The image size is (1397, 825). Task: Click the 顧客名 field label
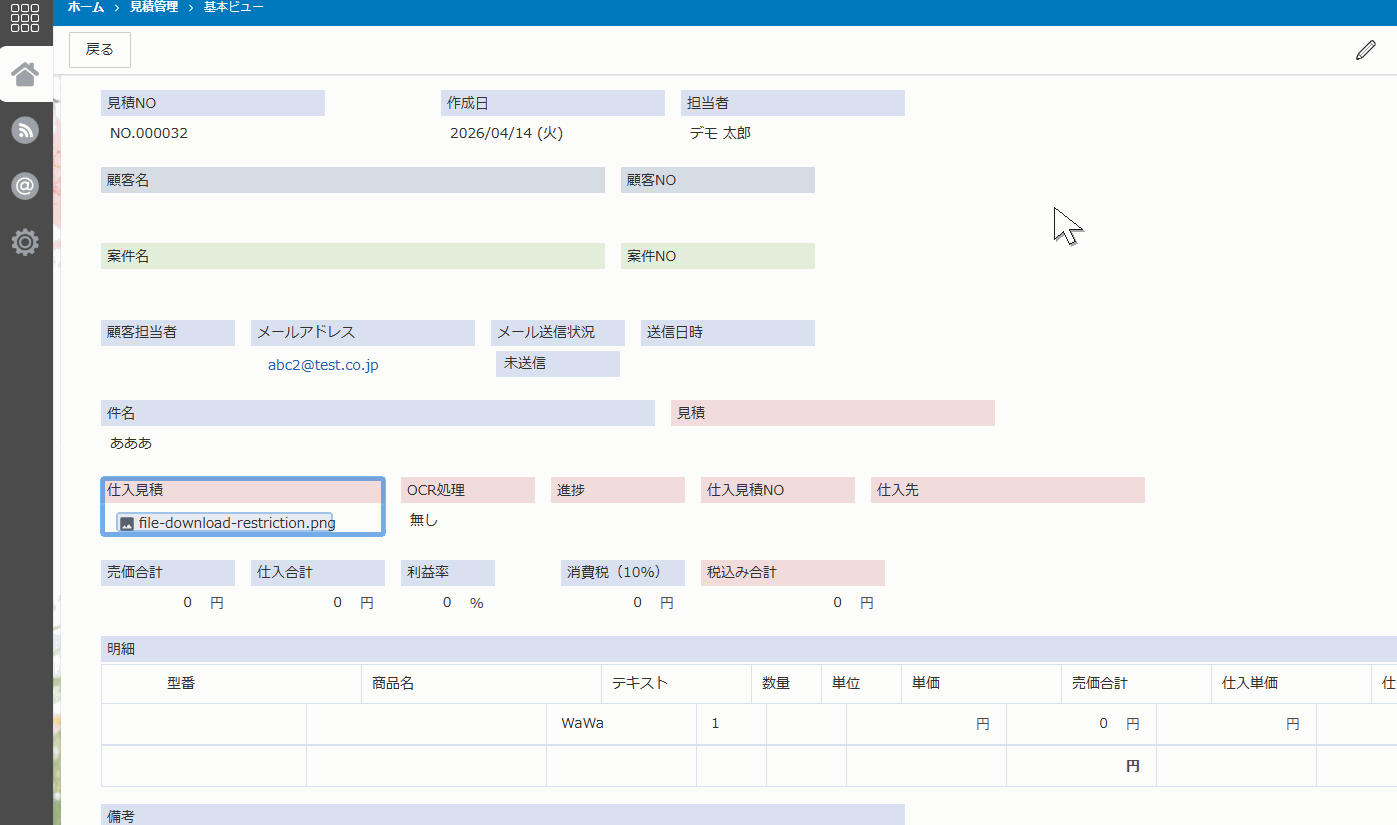coord(353,180)
